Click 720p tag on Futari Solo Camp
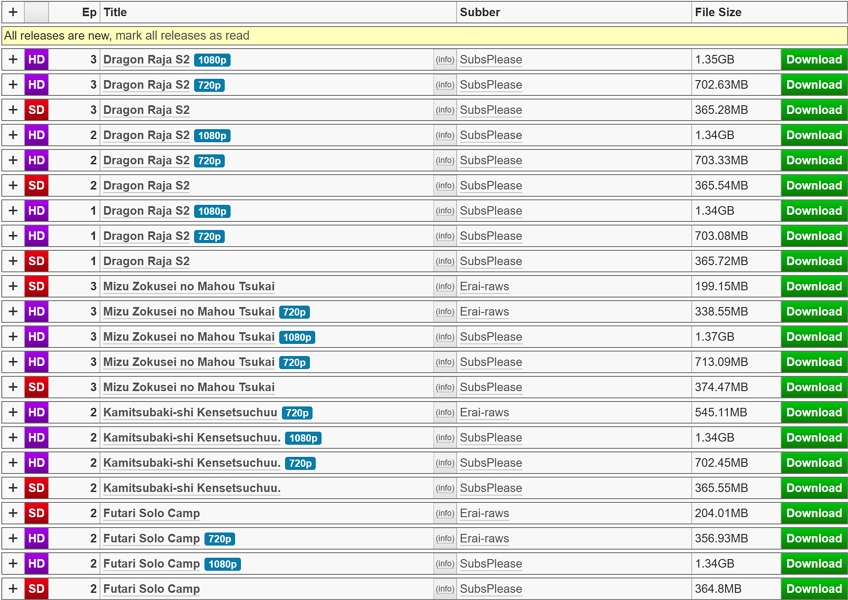 [x=220, y=539]
